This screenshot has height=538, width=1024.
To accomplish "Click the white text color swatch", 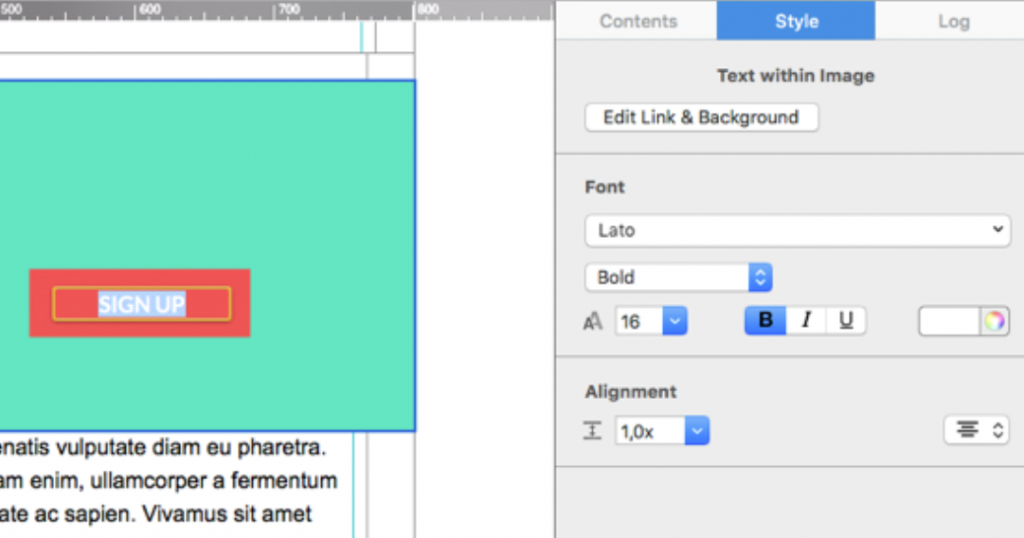I will click(950, 321).
